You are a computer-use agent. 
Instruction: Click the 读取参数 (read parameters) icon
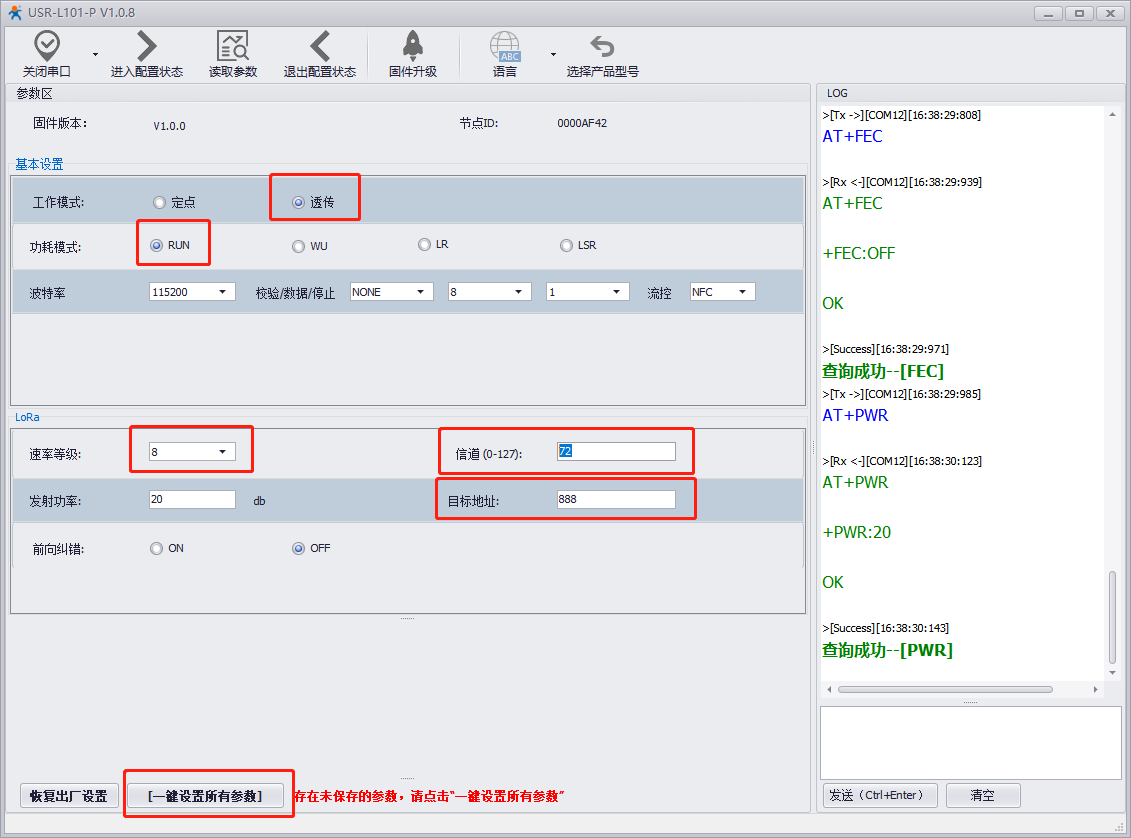pyautogui.click(x=233, y=46)
